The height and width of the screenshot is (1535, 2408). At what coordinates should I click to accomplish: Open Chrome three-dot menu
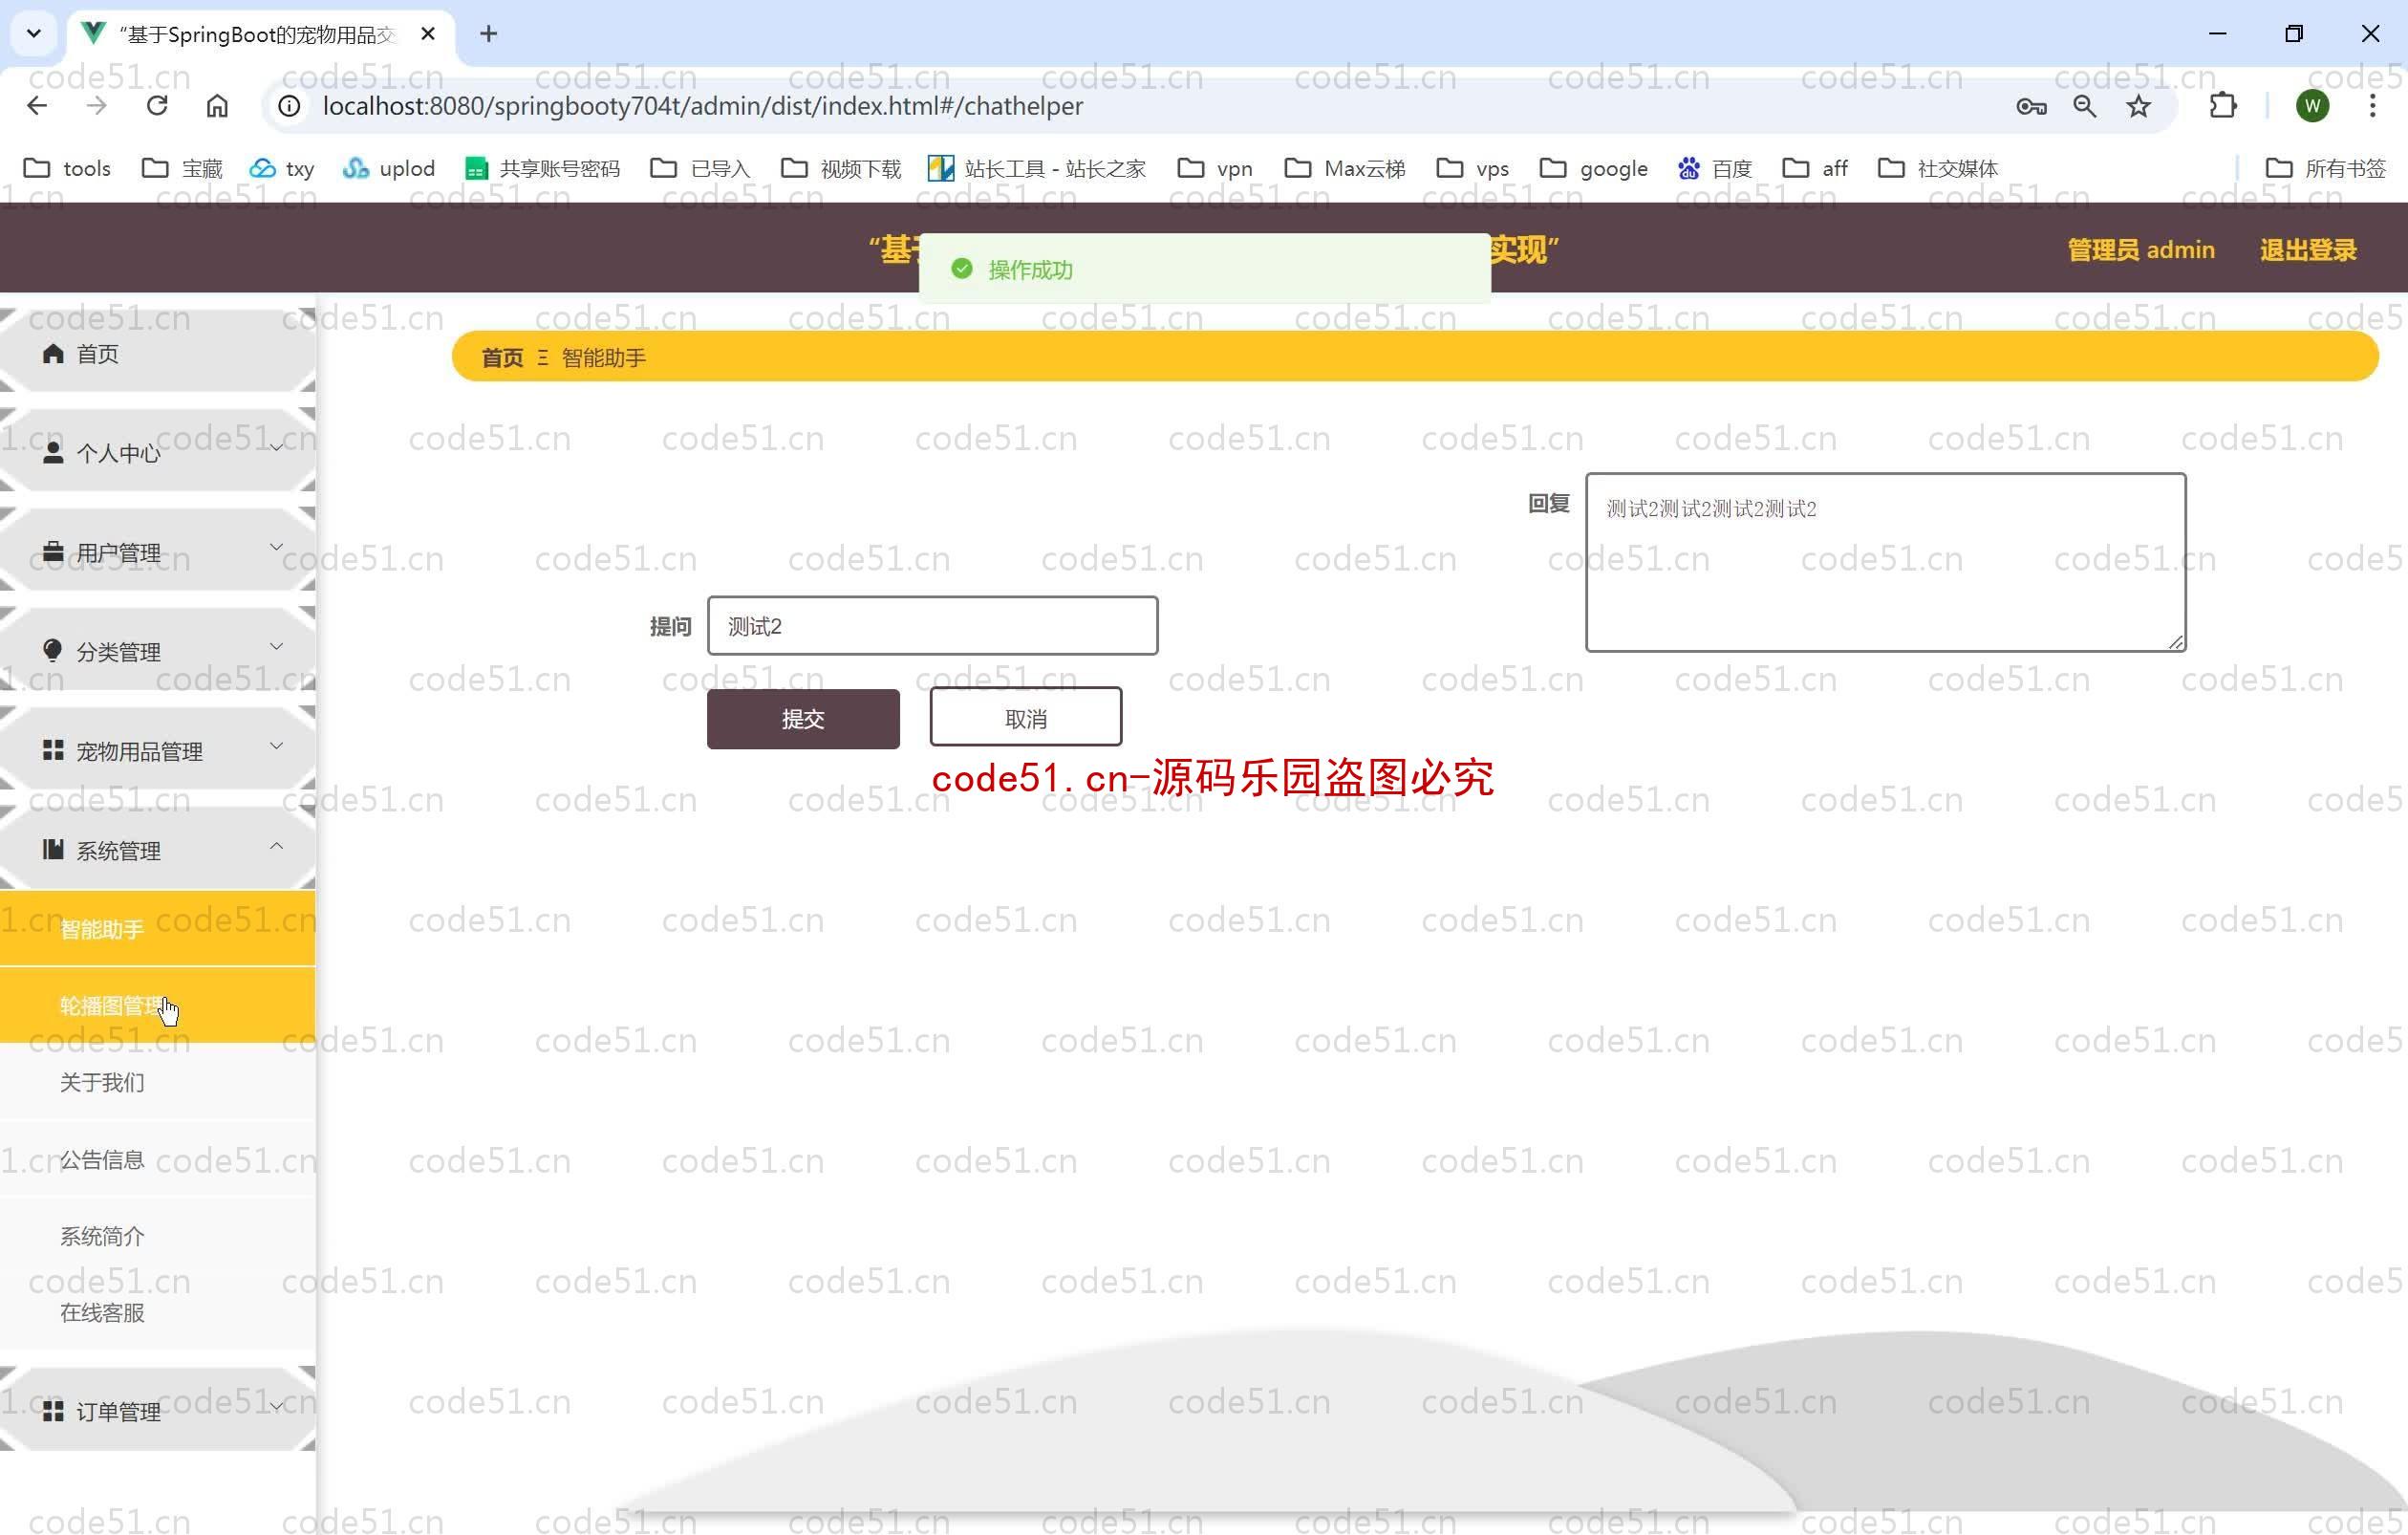pyautogui.click(x=2372, y=106)
